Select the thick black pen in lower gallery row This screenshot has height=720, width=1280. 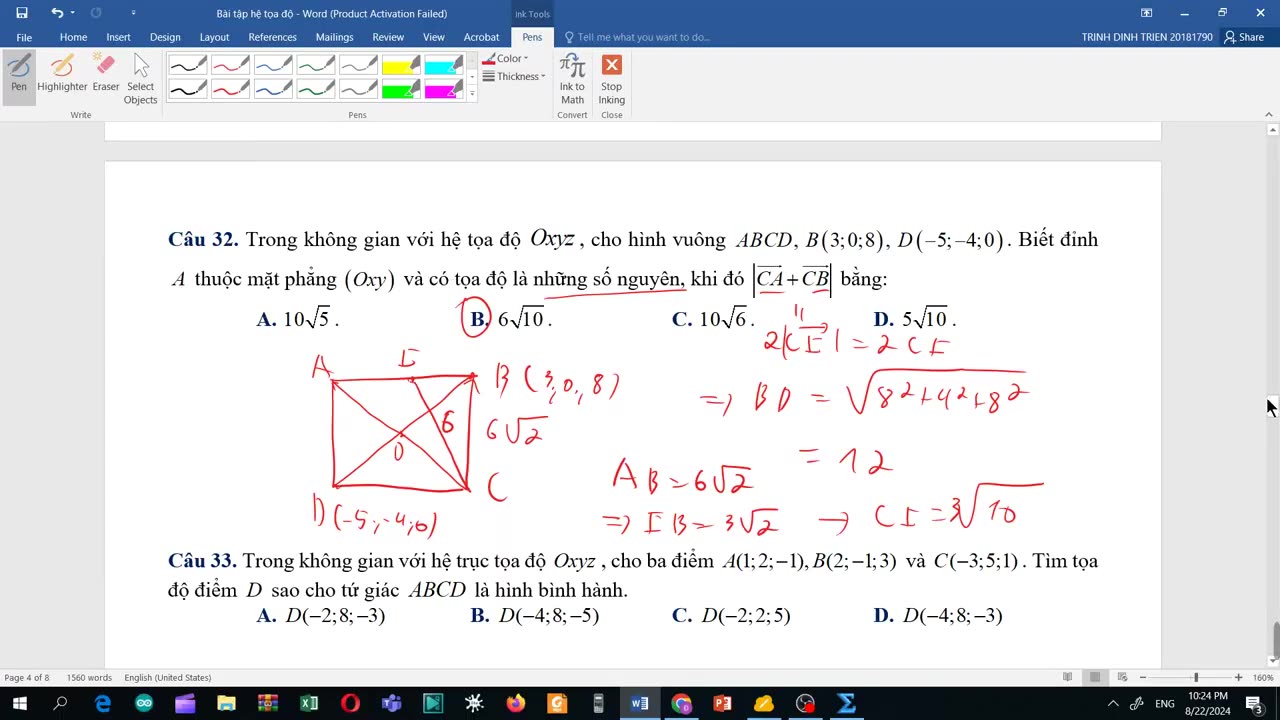(x=187, y=89)
